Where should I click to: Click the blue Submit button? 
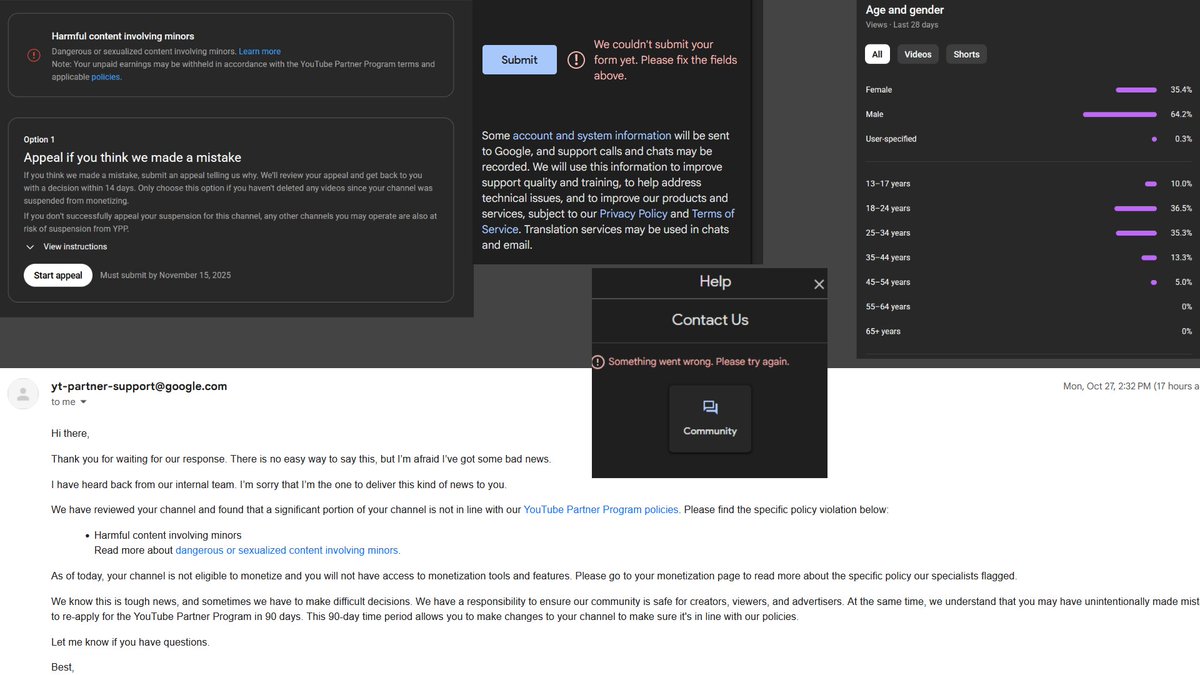tap(519, 59)
